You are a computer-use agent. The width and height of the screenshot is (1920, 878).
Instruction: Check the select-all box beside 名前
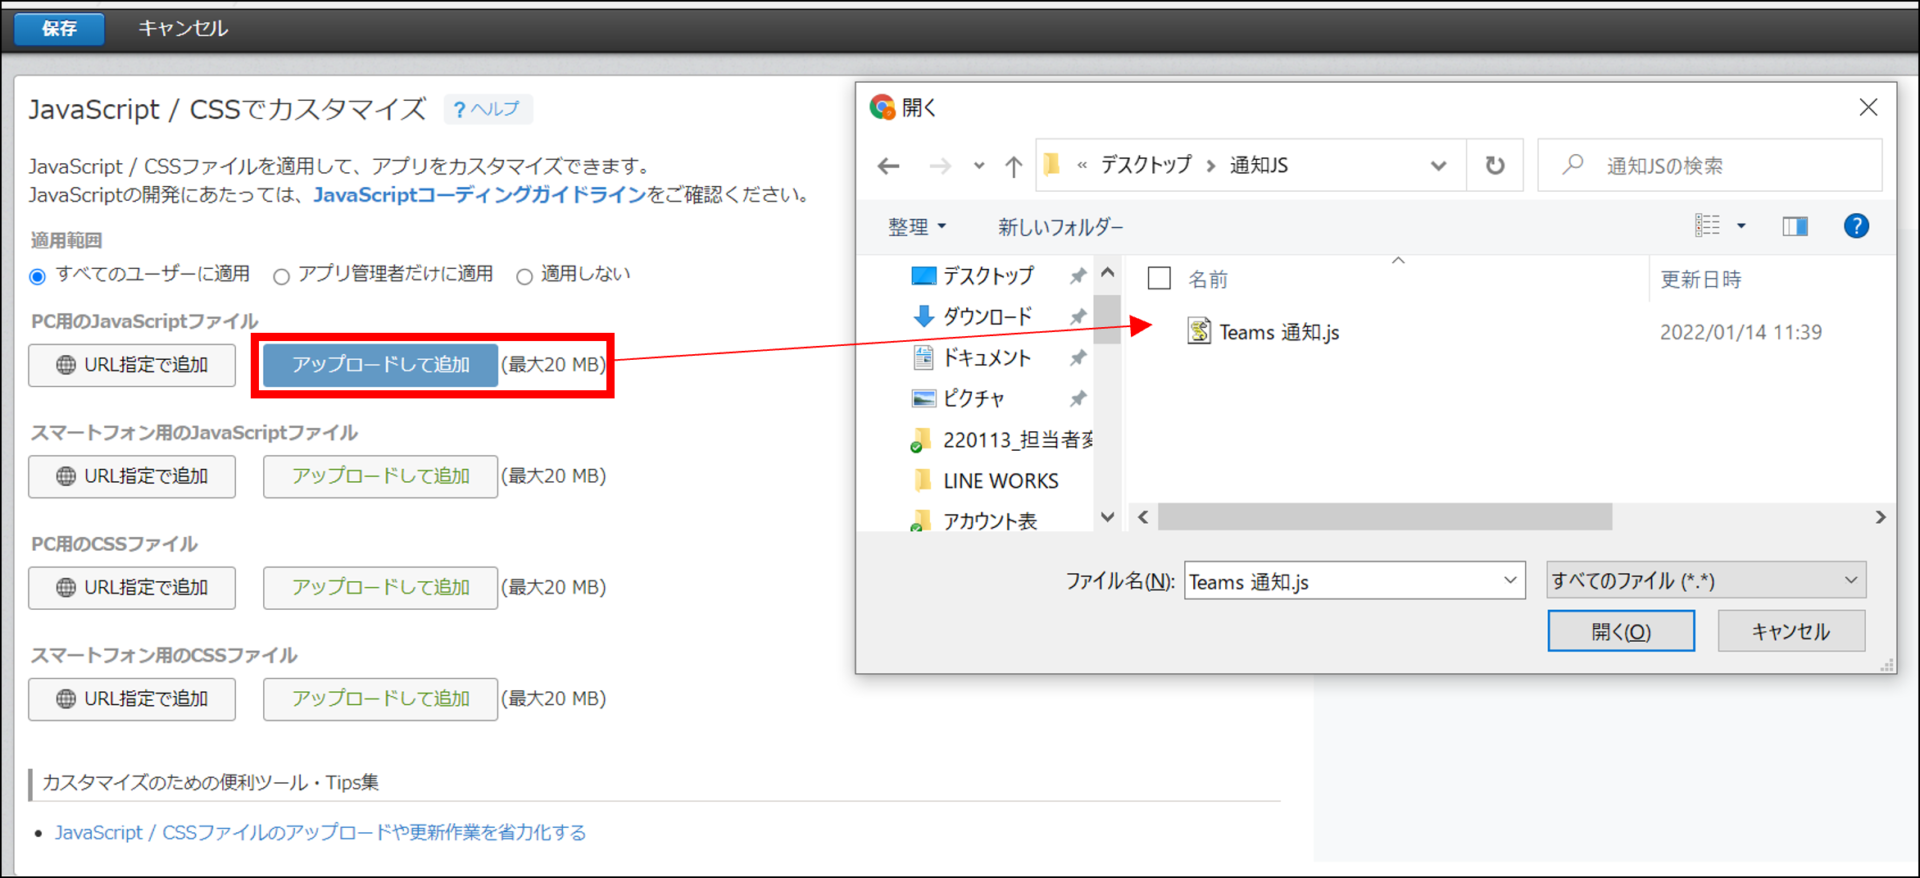coord(1159,279)
